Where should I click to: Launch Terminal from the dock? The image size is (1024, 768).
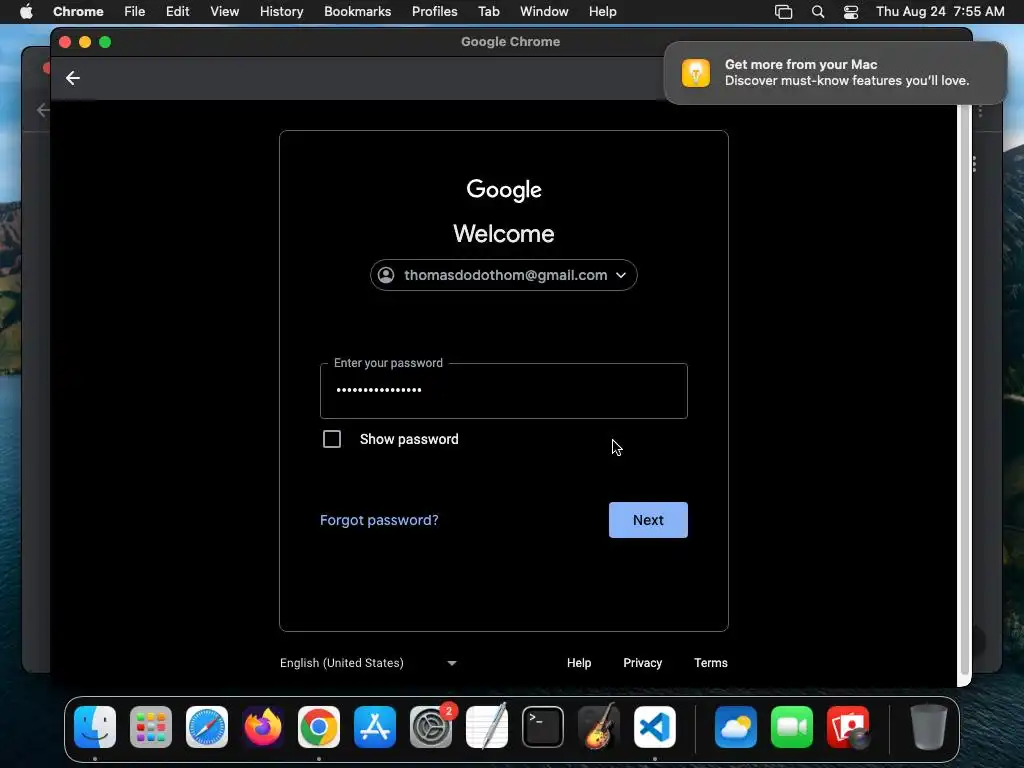click(x=543, y=727)
